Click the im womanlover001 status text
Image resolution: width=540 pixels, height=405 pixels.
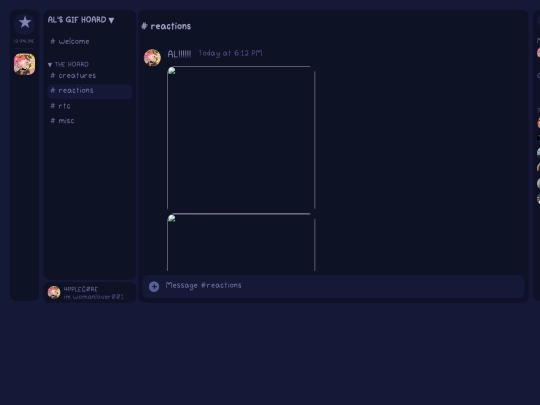[93, 297]
